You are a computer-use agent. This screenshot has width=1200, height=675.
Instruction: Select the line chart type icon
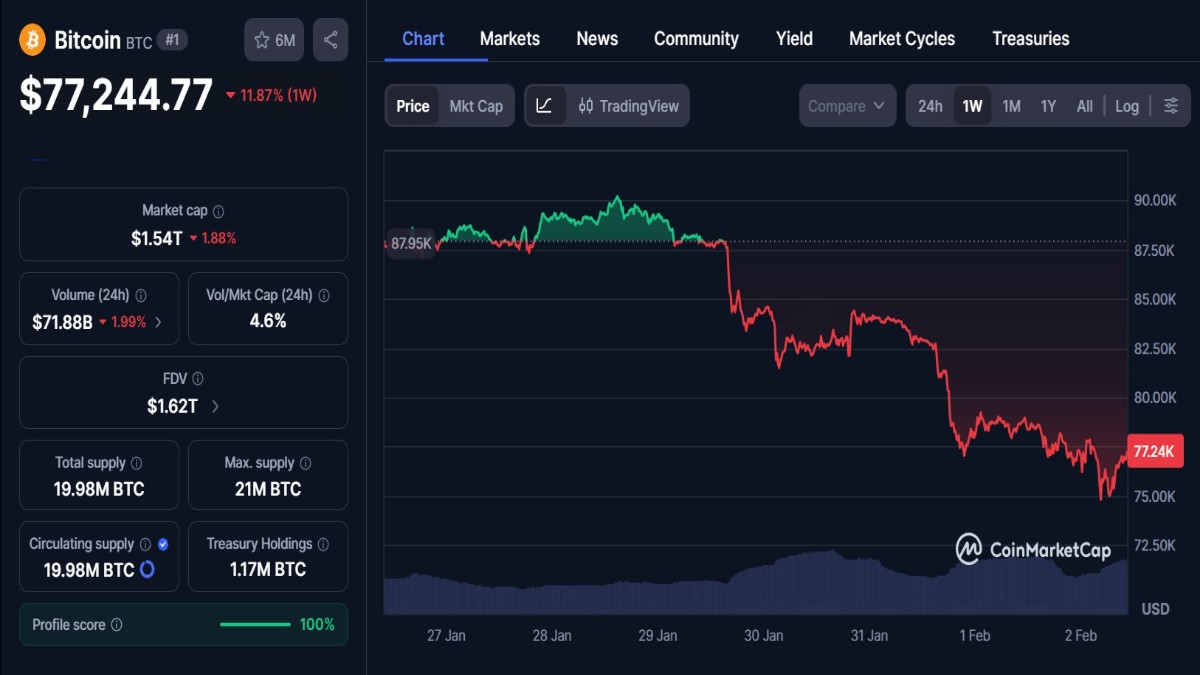click(544, 106)
